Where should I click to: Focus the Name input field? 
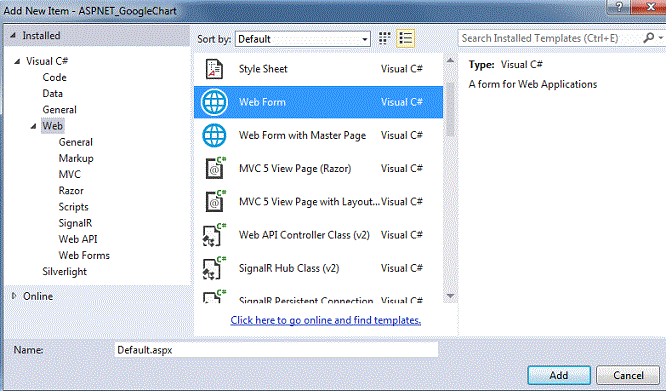pyautogui.click(x=276, y=350)
